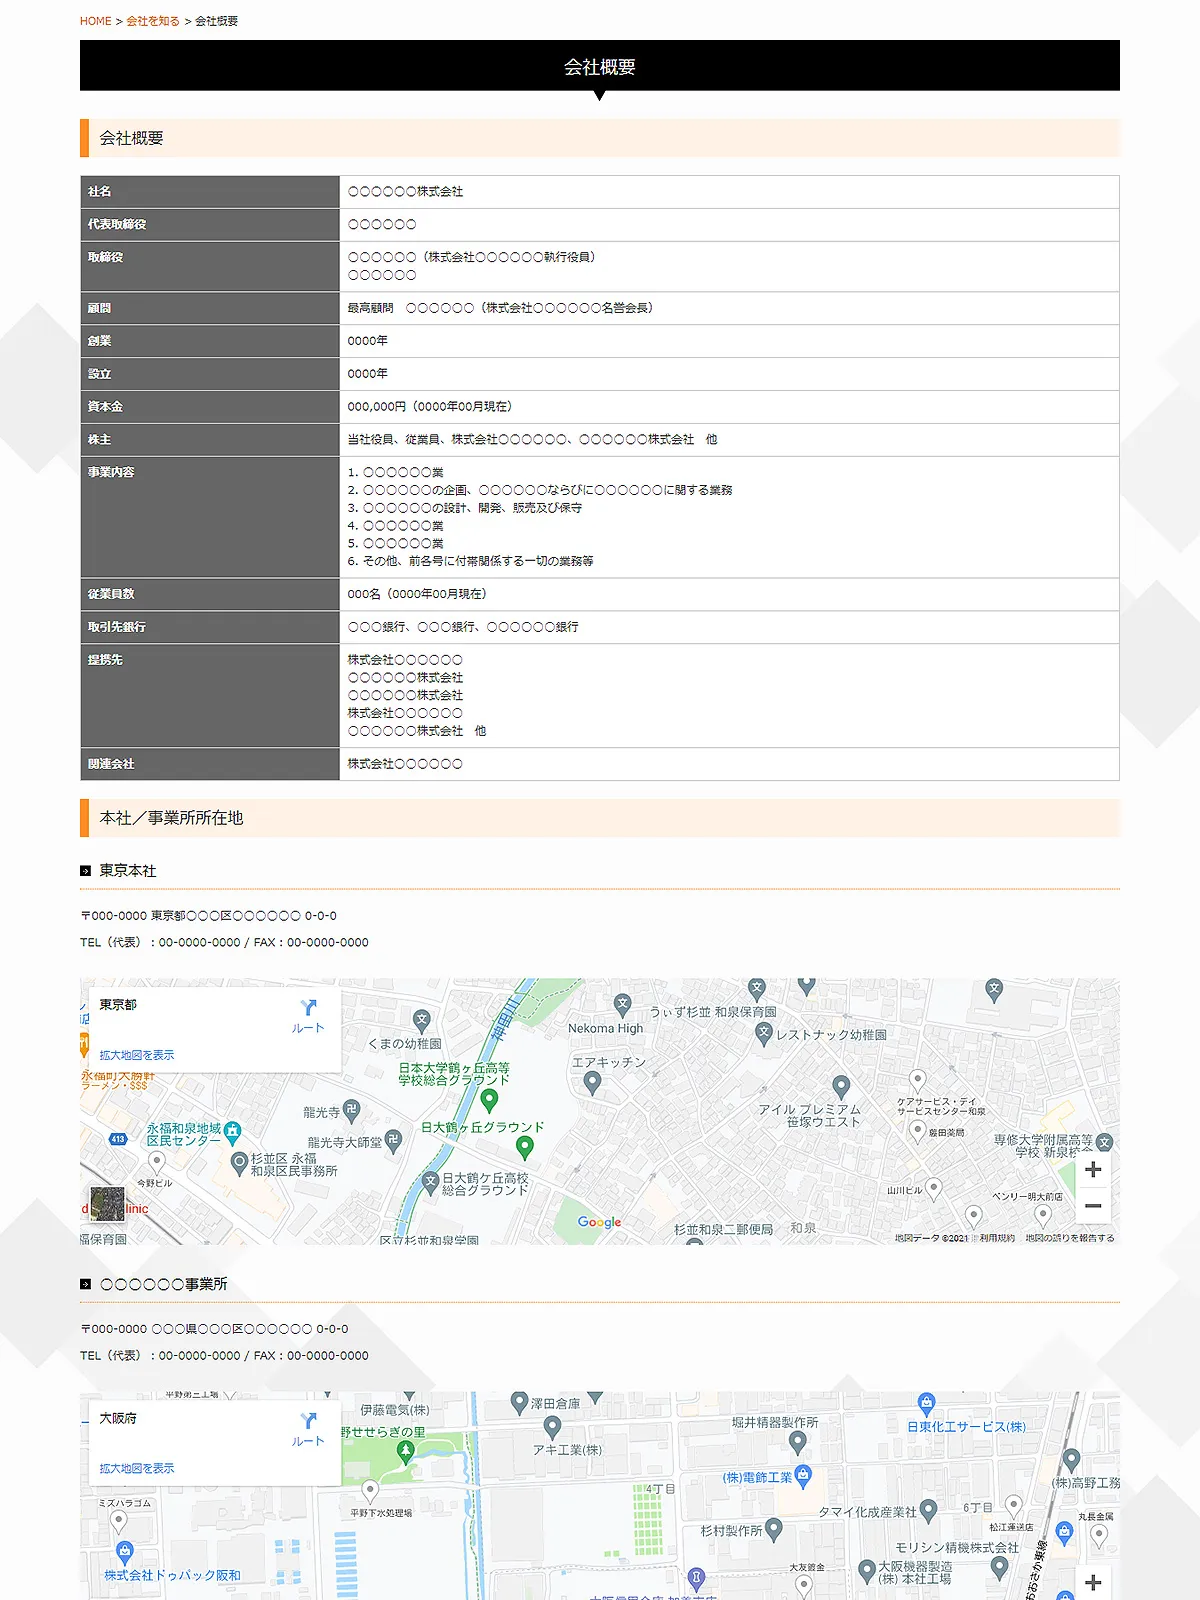Zoom in on the Tokyo map

[x=1093, y=1170]
